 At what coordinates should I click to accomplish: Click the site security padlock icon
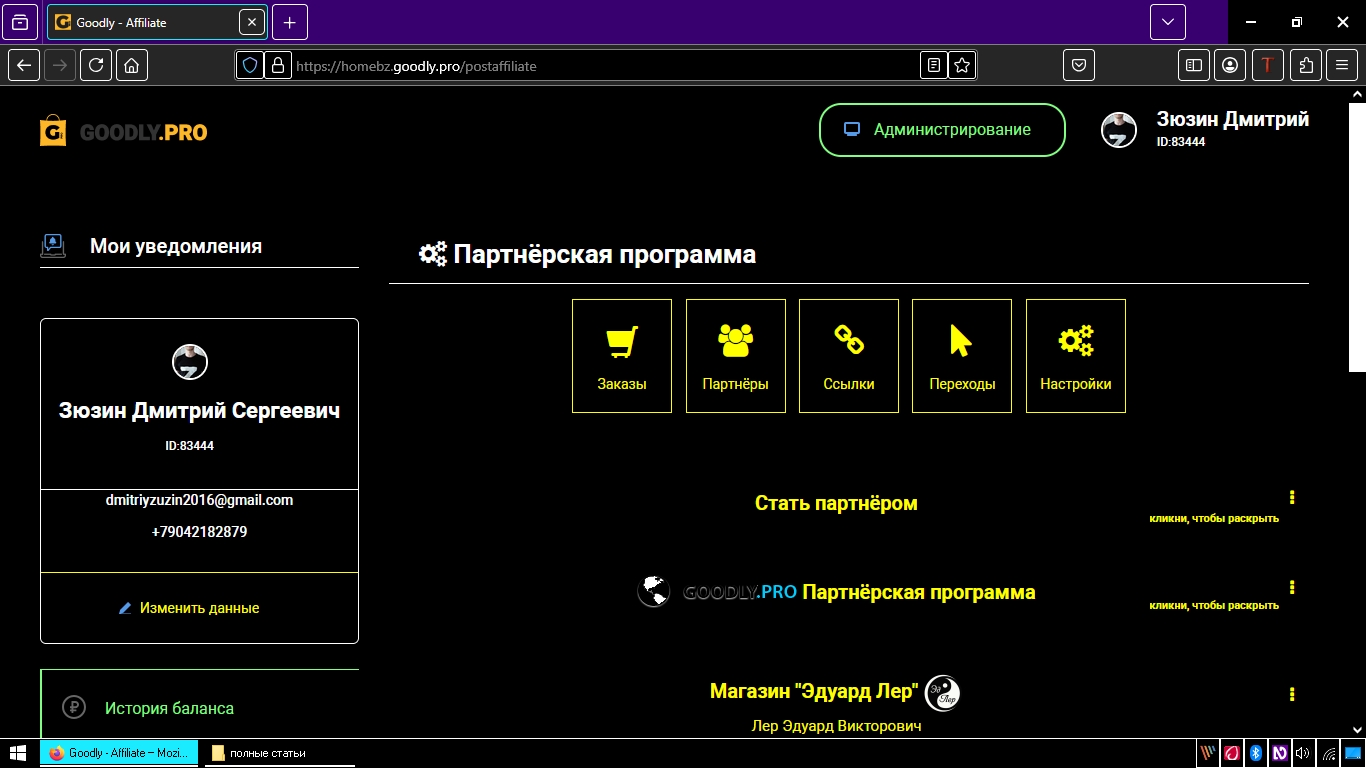[x=277, y=65]
